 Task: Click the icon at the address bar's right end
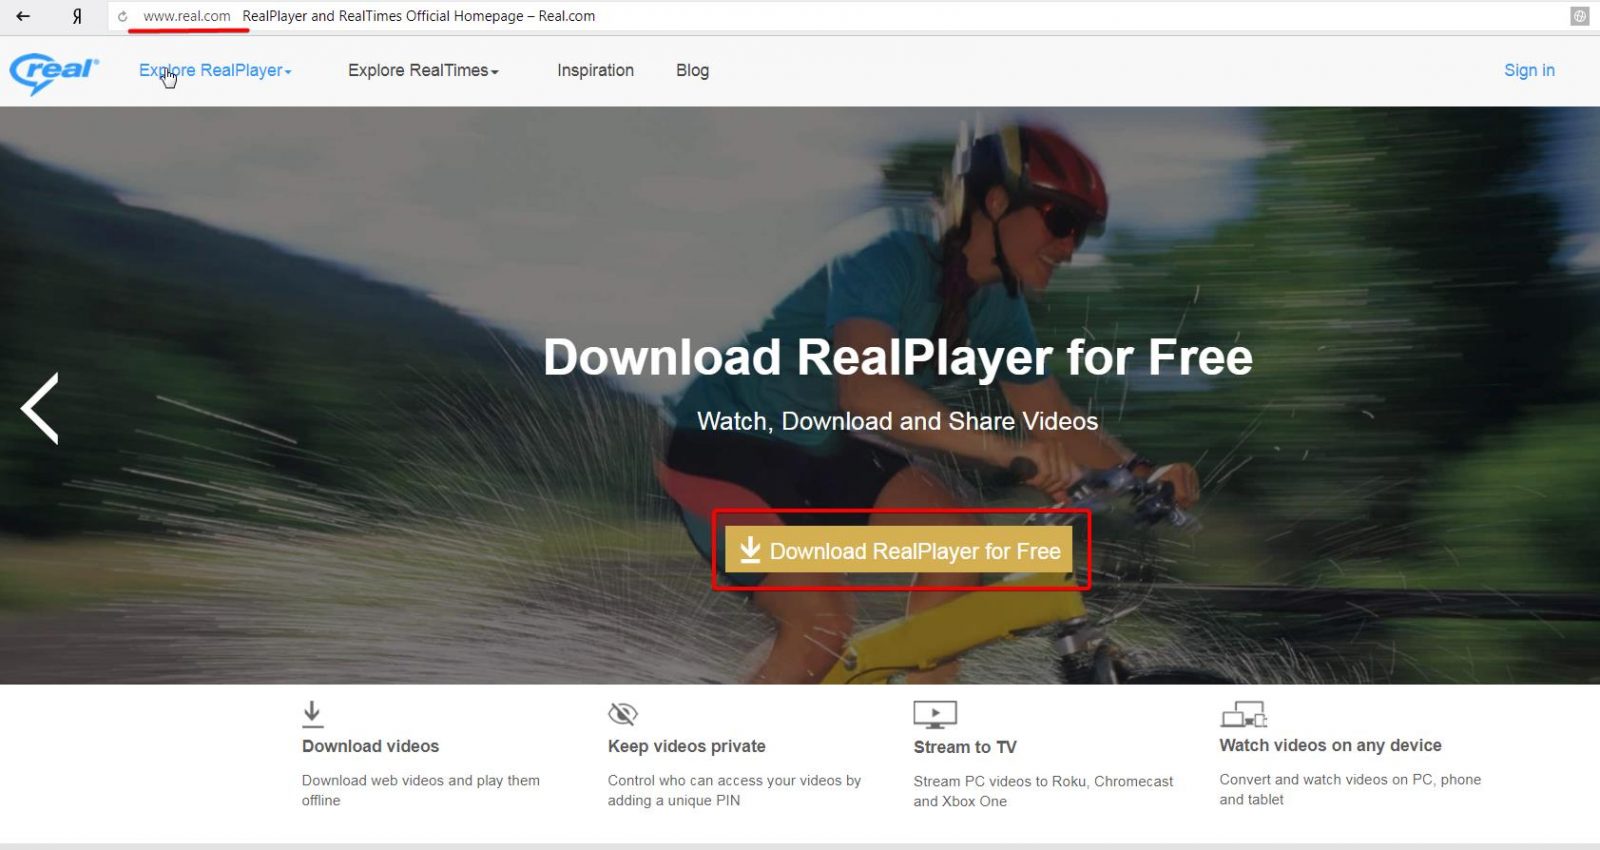point(1580,16)
